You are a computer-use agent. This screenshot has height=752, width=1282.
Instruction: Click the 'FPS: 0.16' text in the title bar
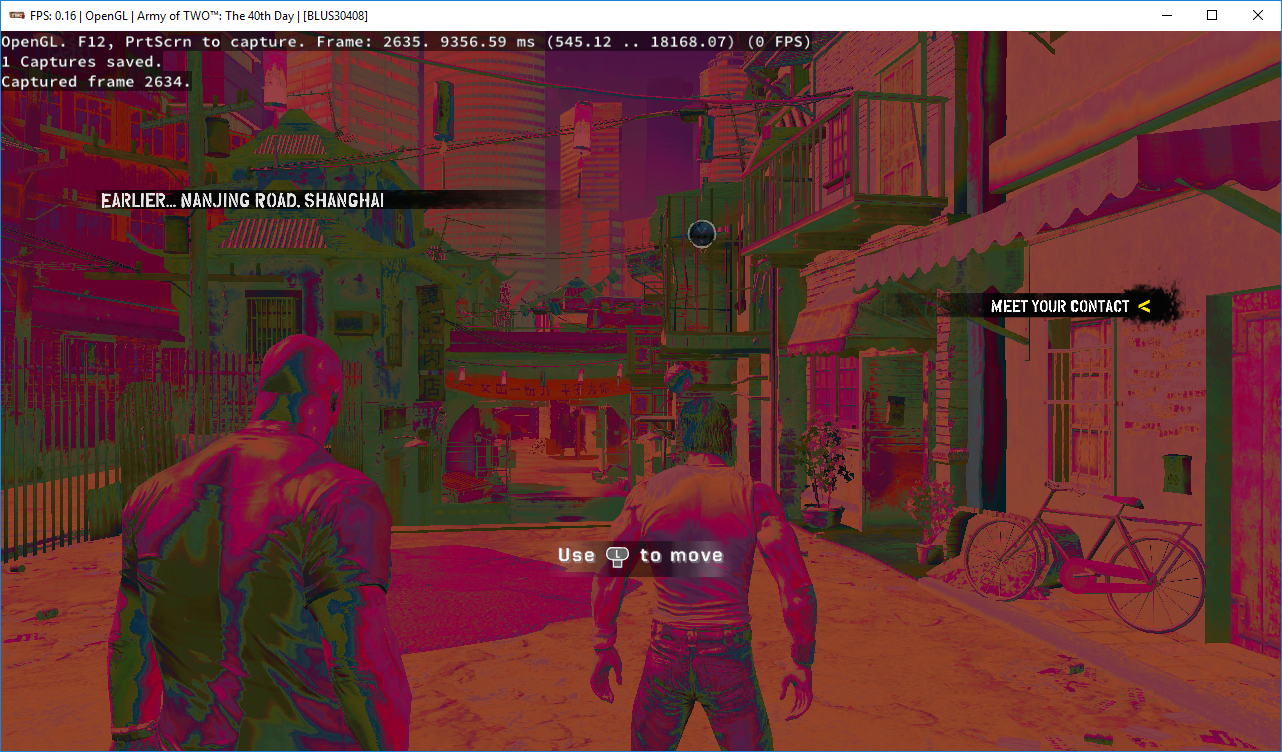[x=55, y=15]
